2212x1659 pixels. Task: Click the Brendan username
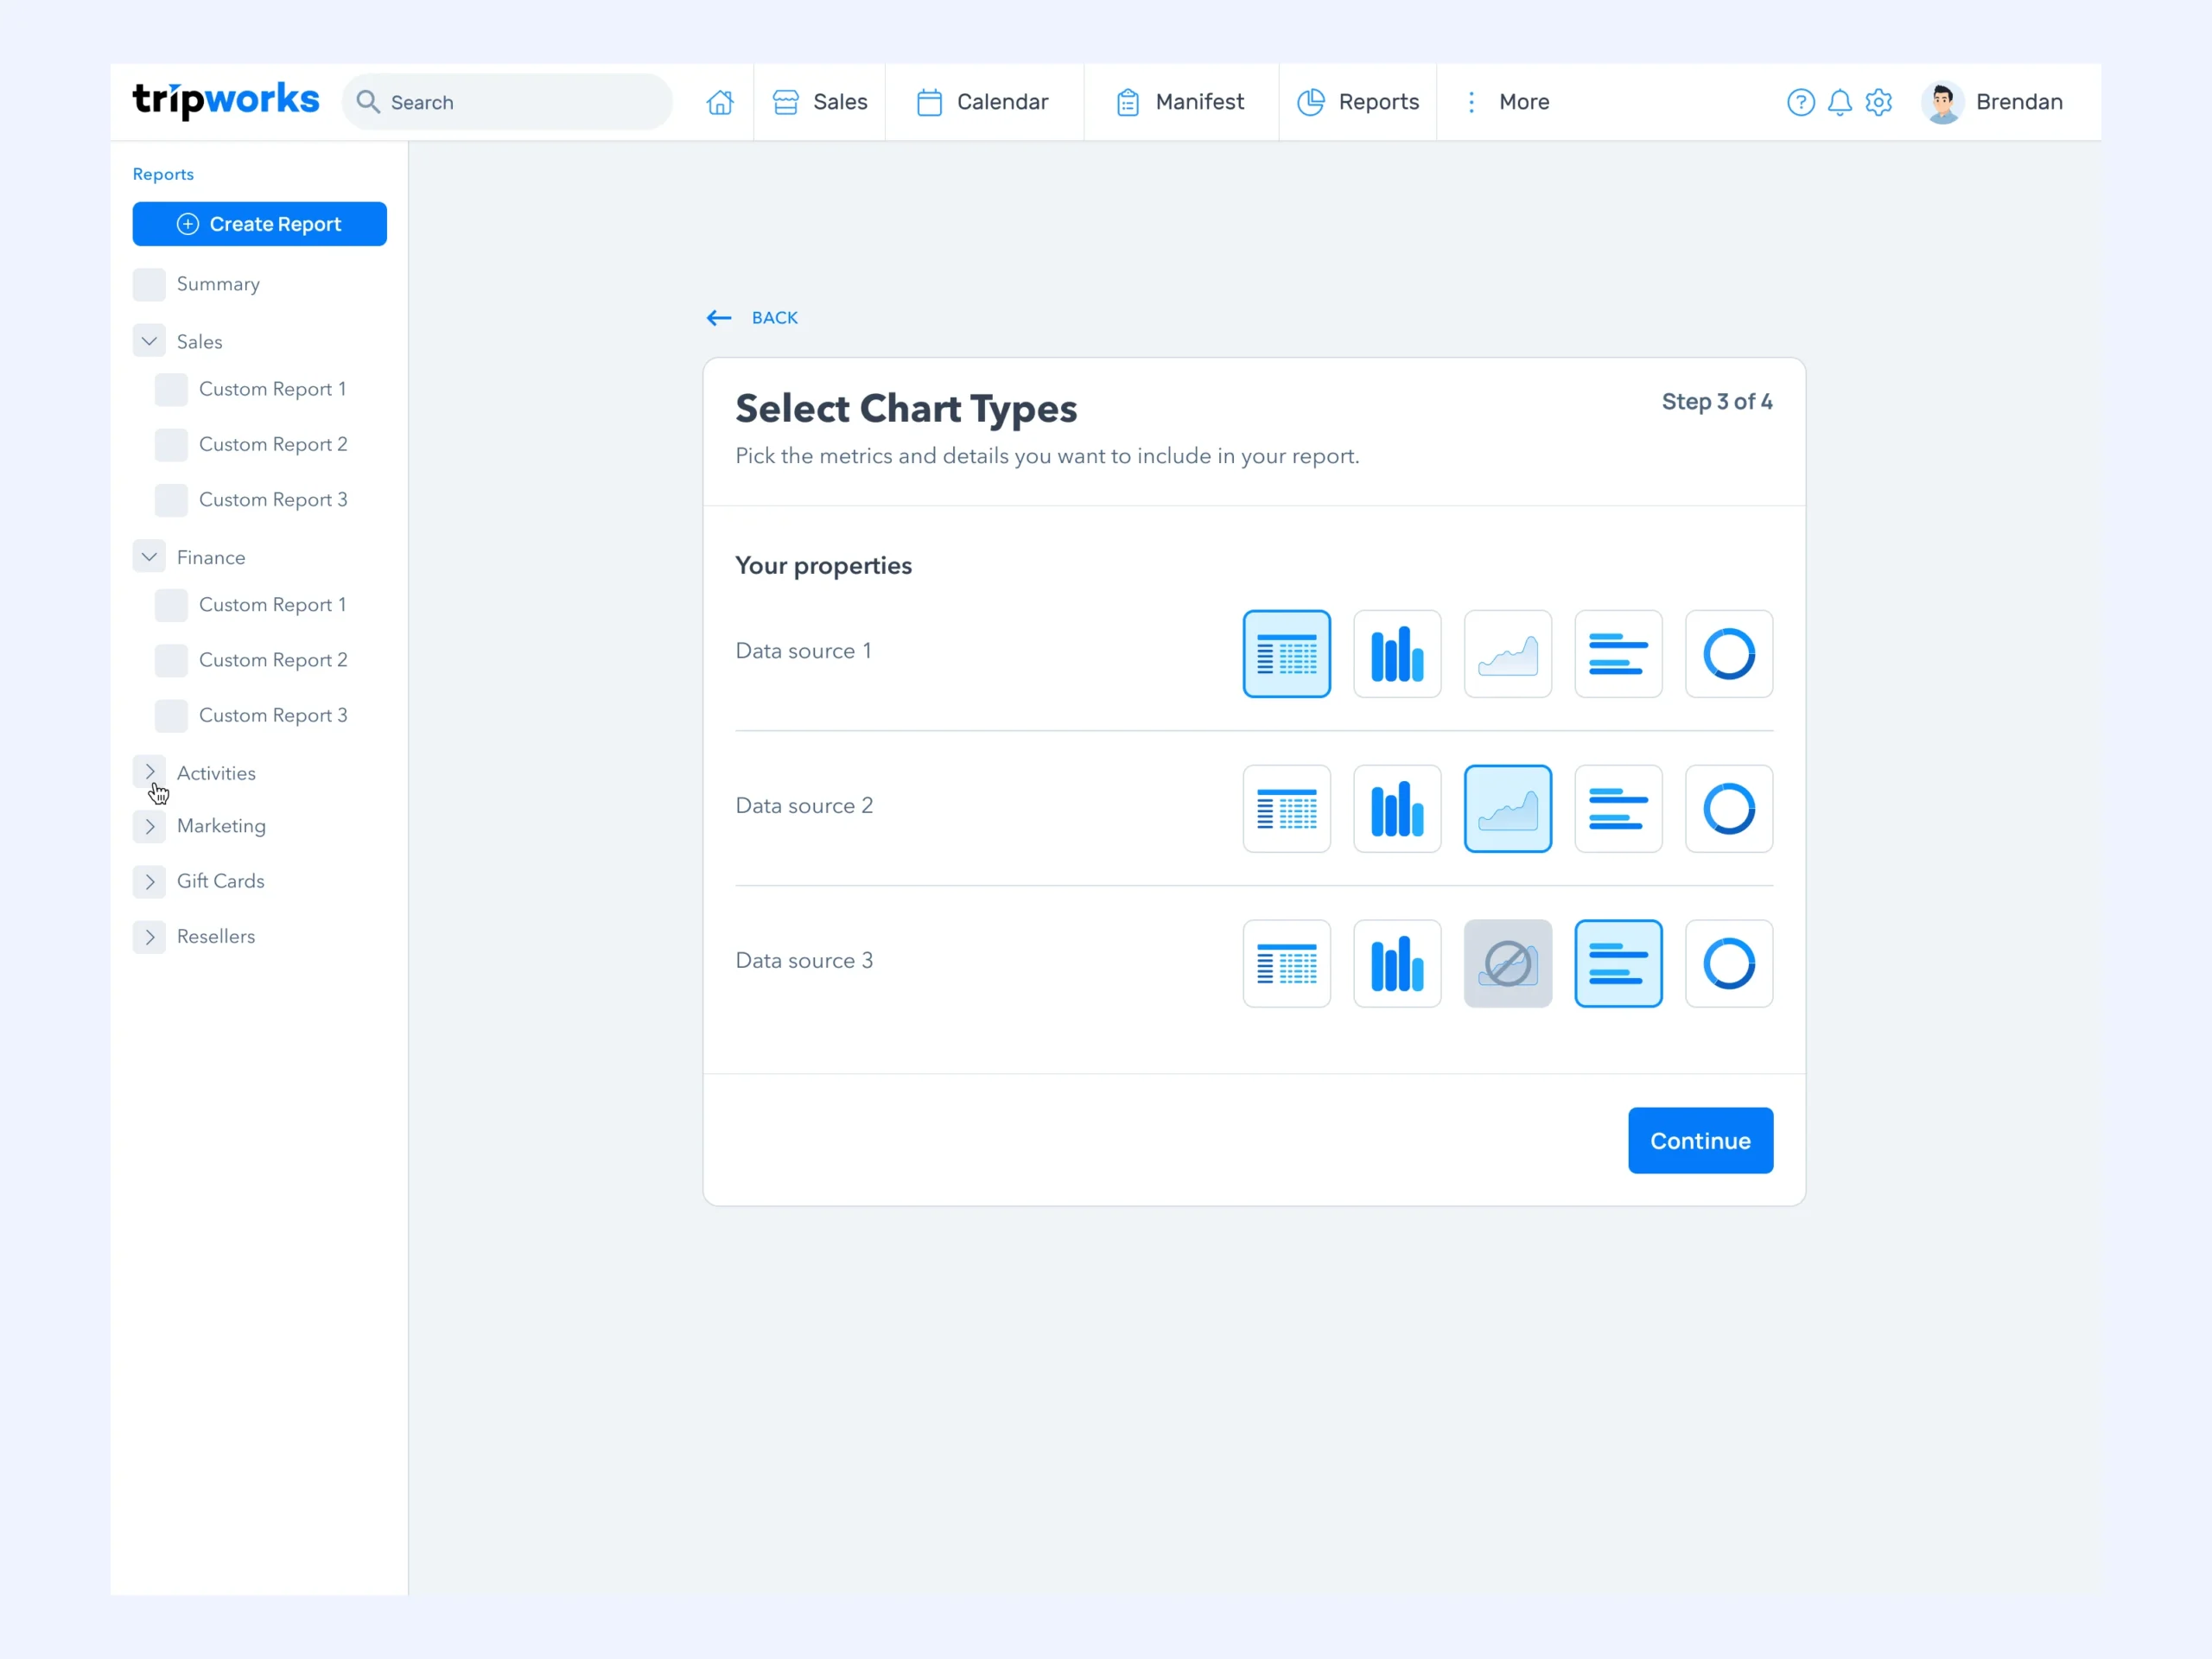coord(2019,102)
